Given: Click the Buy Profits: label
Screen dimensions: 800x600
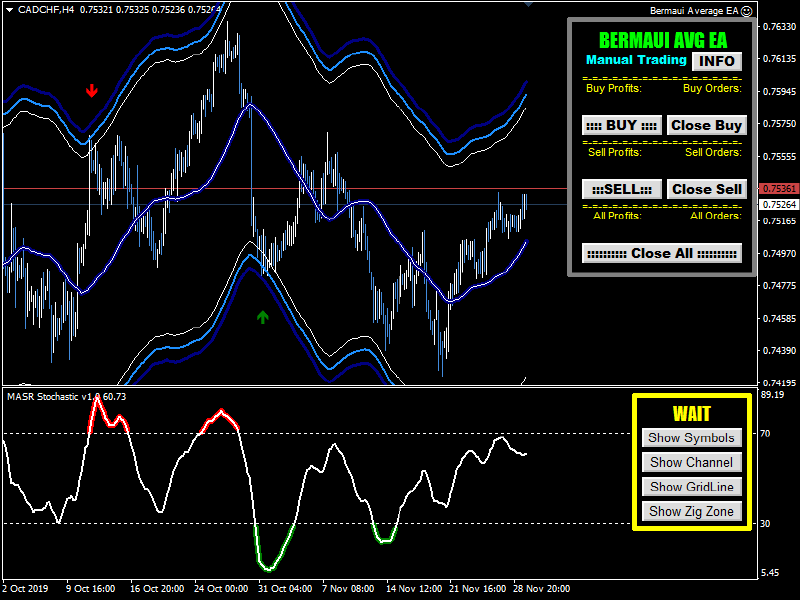Looking at the screenshot, I should [614, 88].
